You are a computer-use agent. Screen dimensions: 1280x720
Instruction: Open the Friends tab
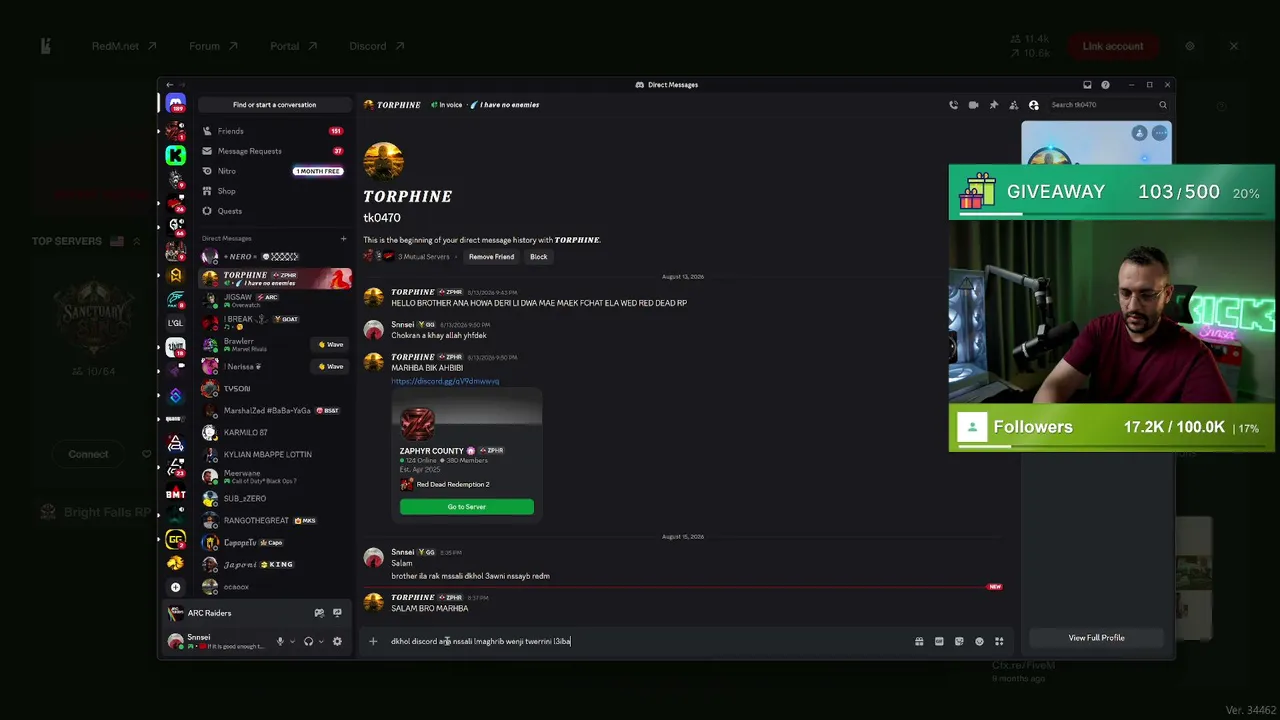(274, 131)
